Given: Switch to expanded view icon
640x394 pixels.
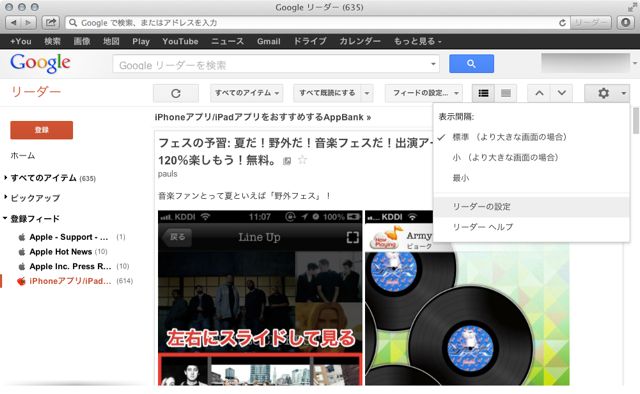Looking at the screenshot, I should (x=506, y=93).
